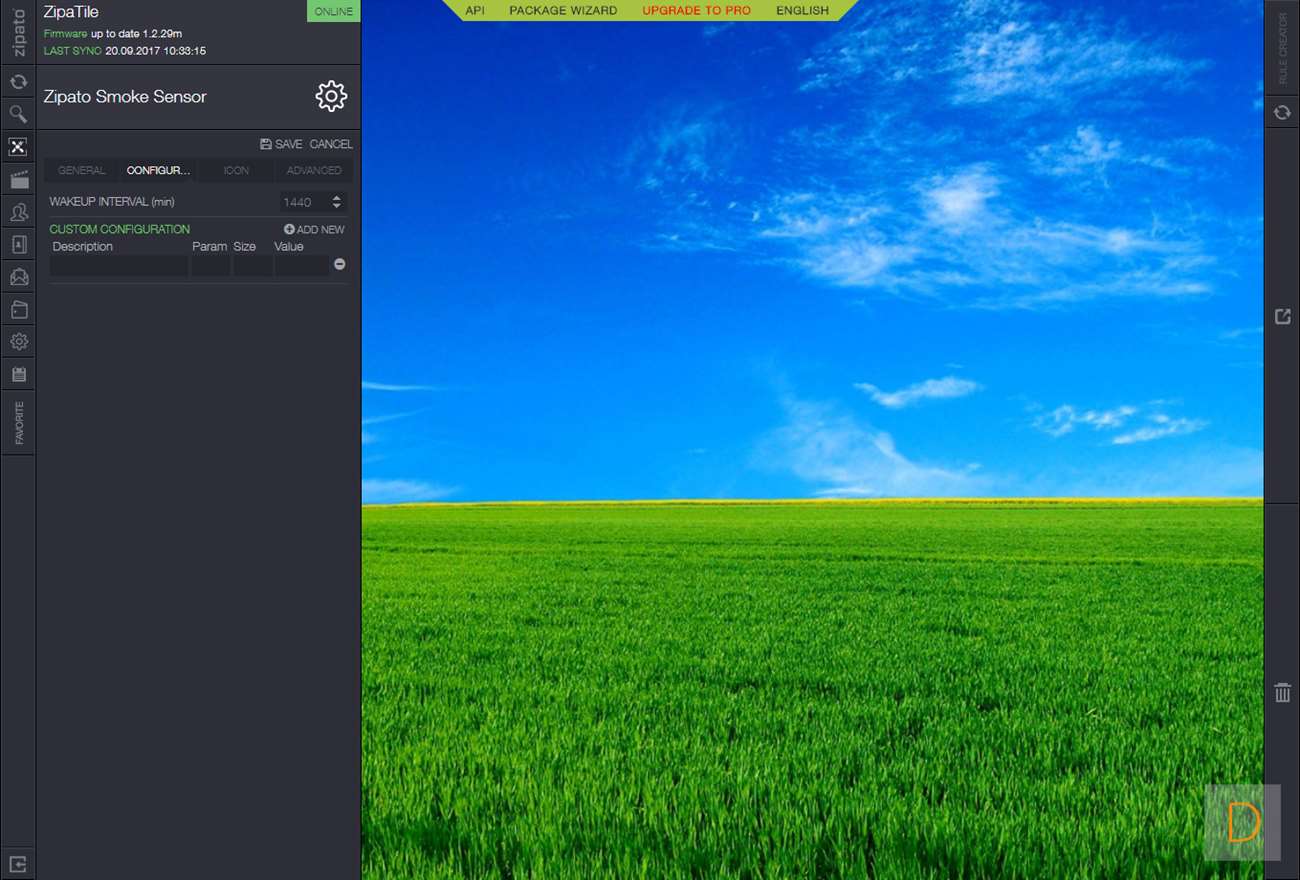The image size is (1300, 880).
Task: Open the English language selector
Action: 802,11
